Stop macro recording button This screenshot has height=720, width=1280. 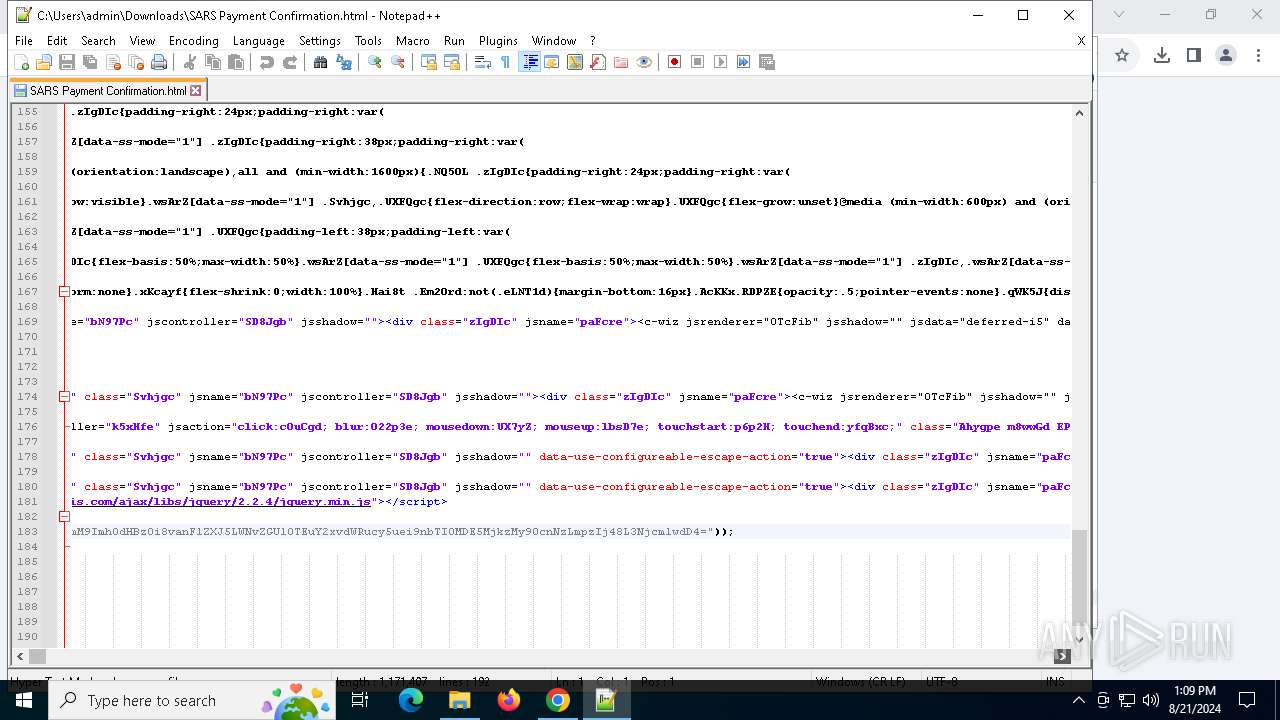click(x=698, y=62)
